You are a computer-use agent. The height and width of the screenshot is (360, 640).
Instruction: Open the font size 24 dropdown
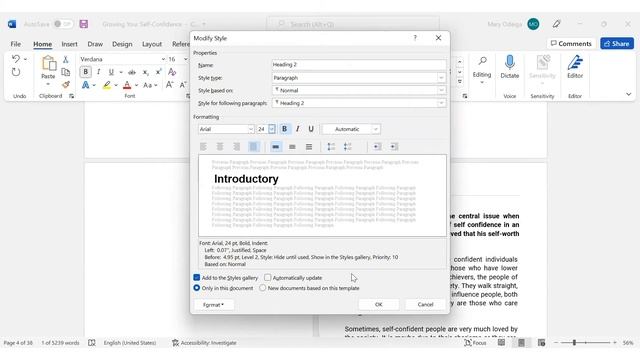(272, 129)
